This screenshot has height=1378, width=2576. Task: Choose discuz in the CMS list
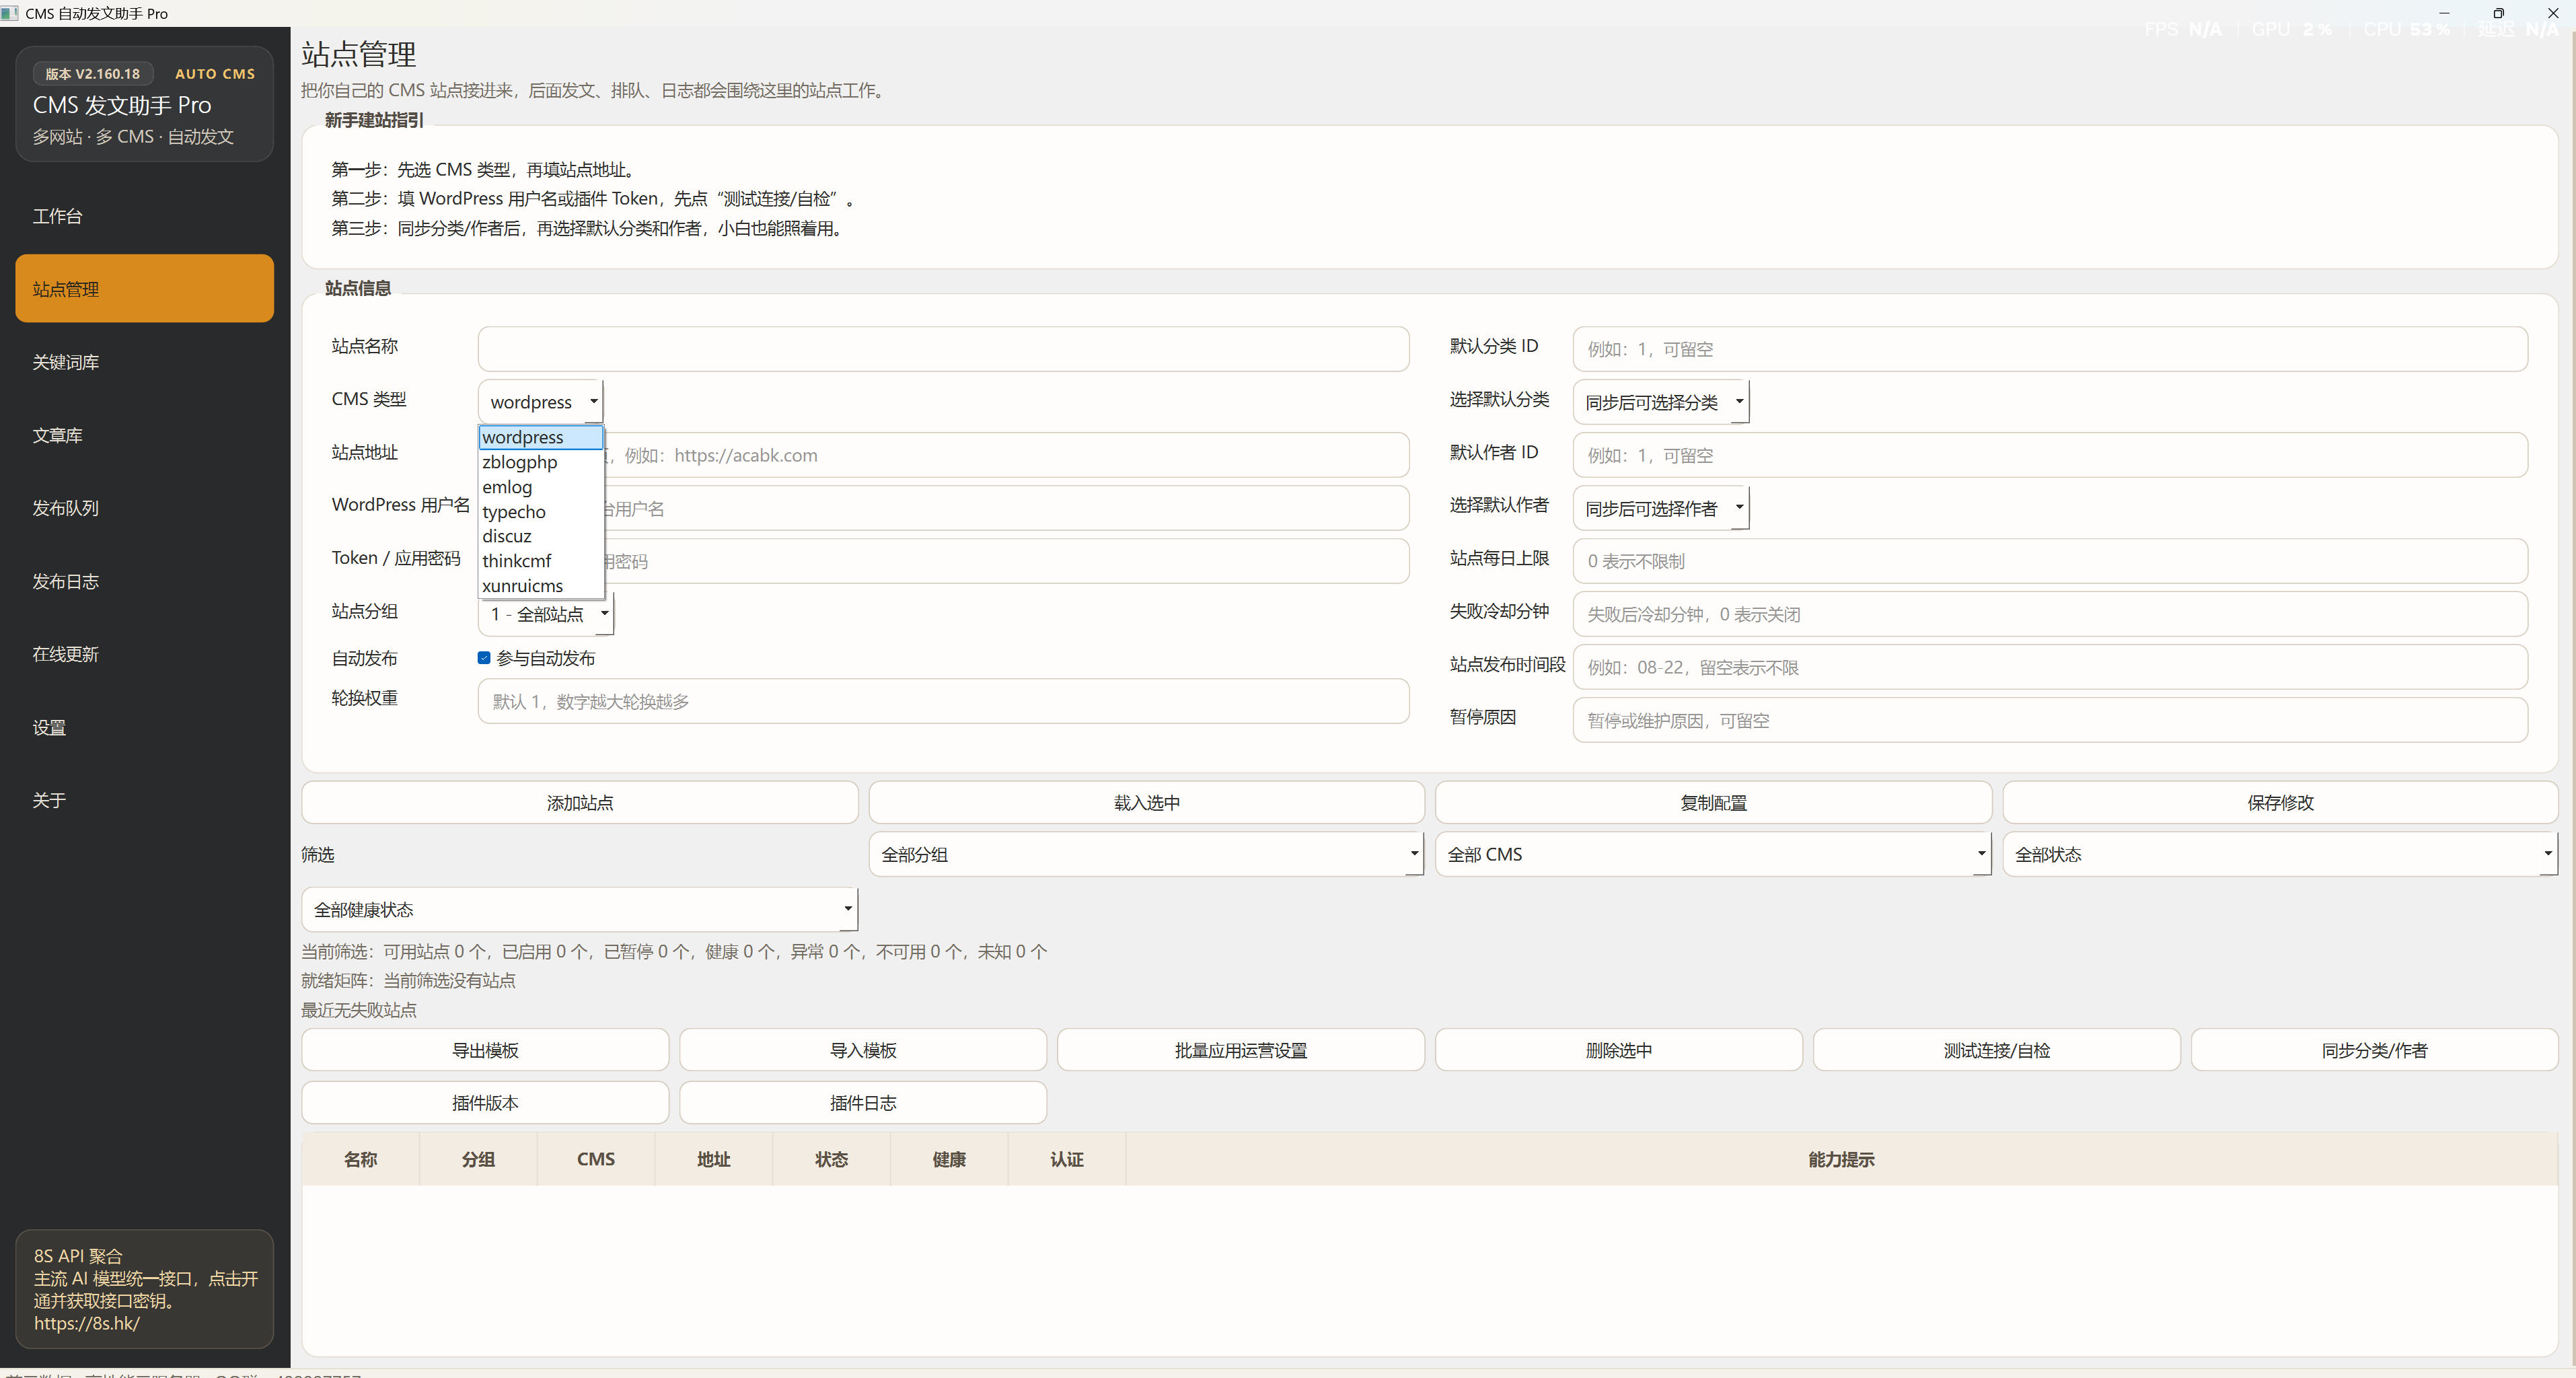tap(541, 536)
